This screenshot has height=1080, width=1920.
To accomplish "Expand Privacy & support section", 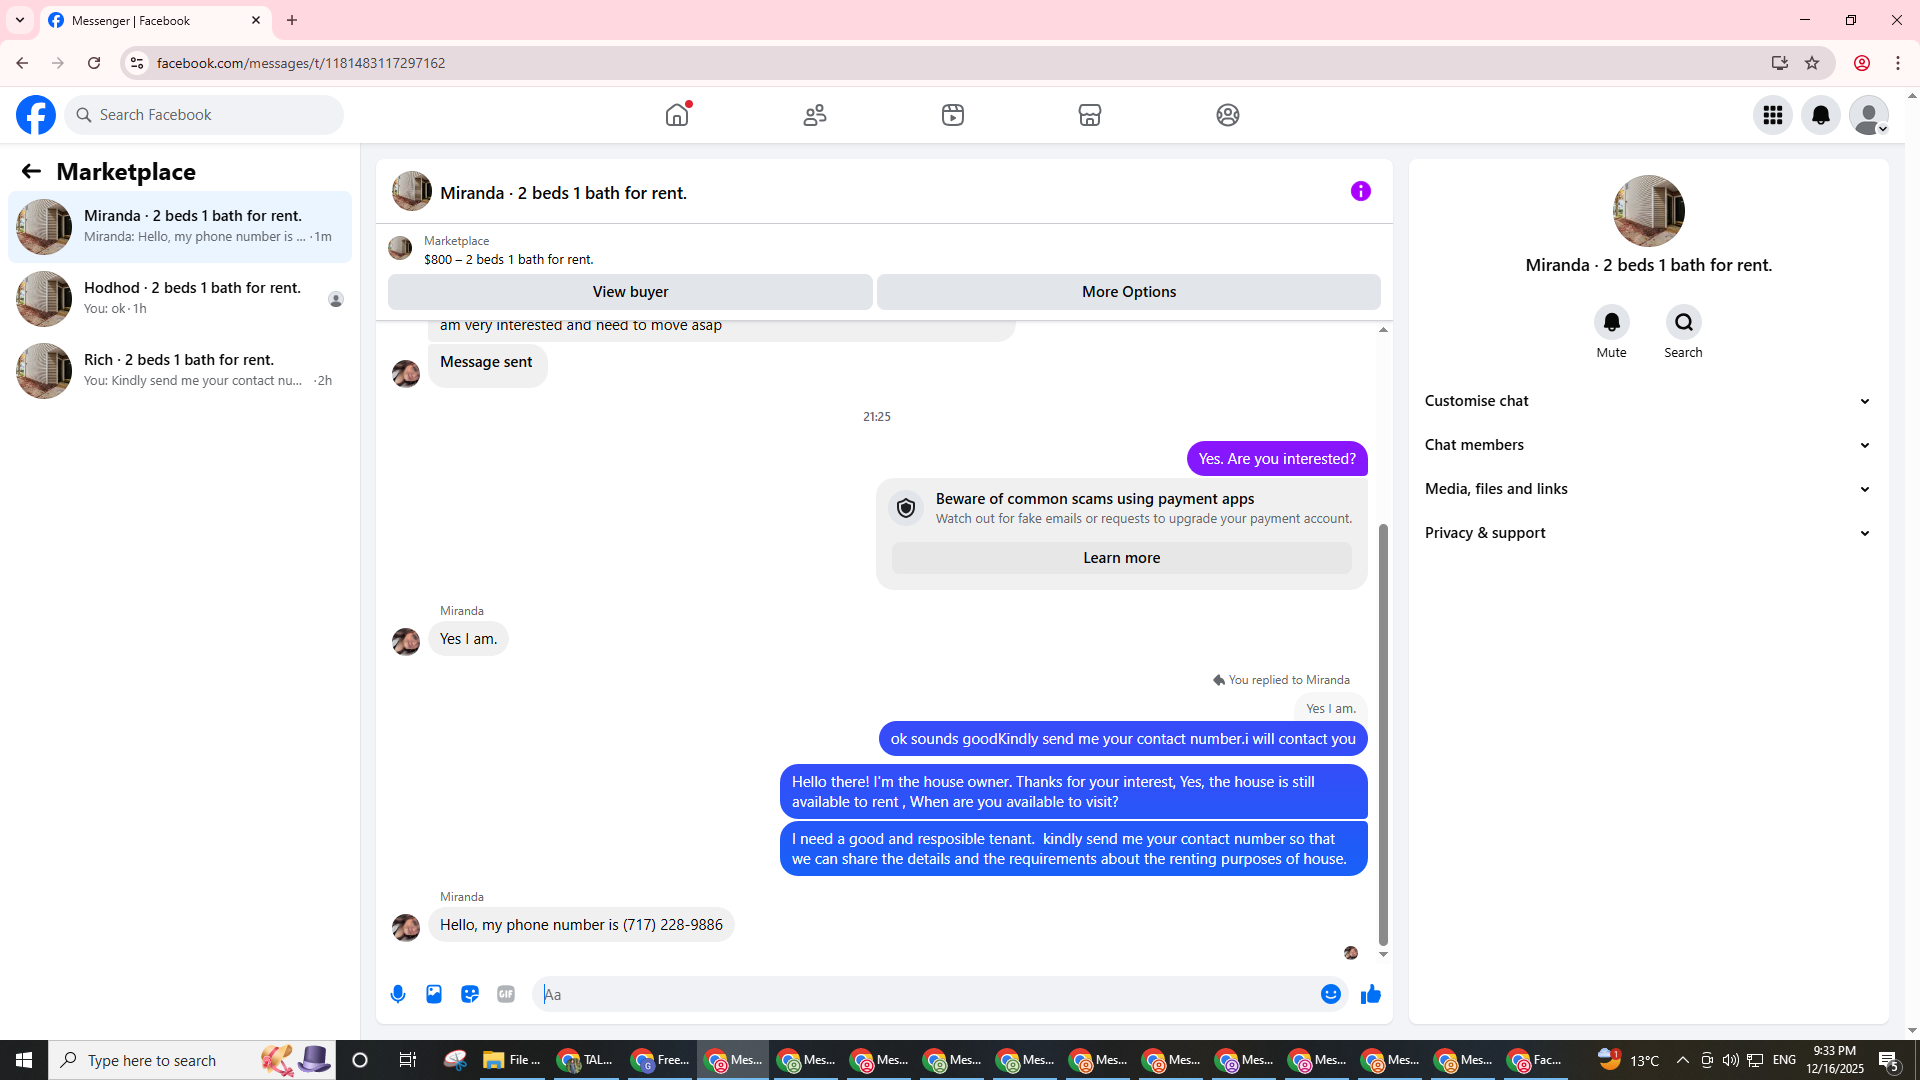I will pyautogui.click(x=1648, y=533).
